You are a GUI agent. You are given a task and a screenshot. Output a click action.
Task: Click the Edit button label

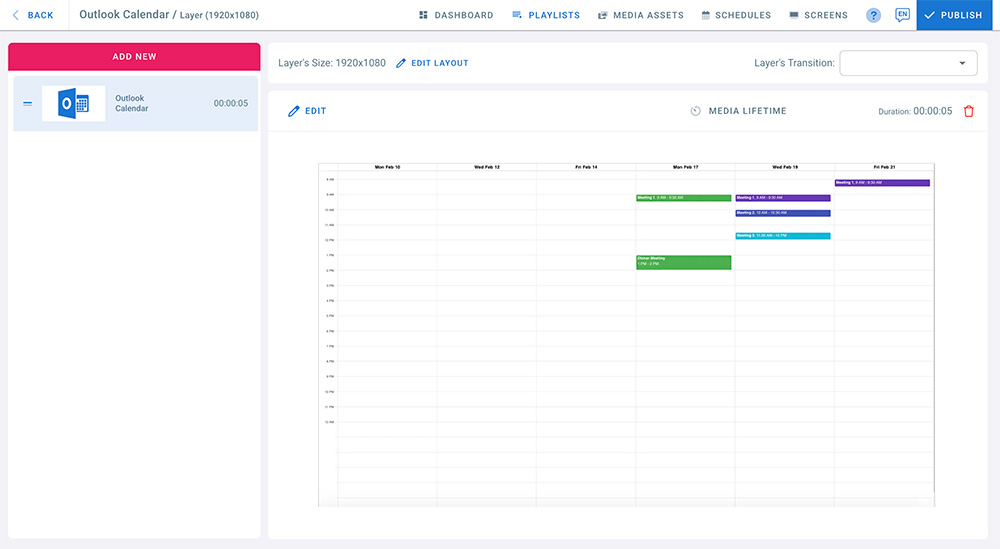pyautogui.click(x=315, y=111)
